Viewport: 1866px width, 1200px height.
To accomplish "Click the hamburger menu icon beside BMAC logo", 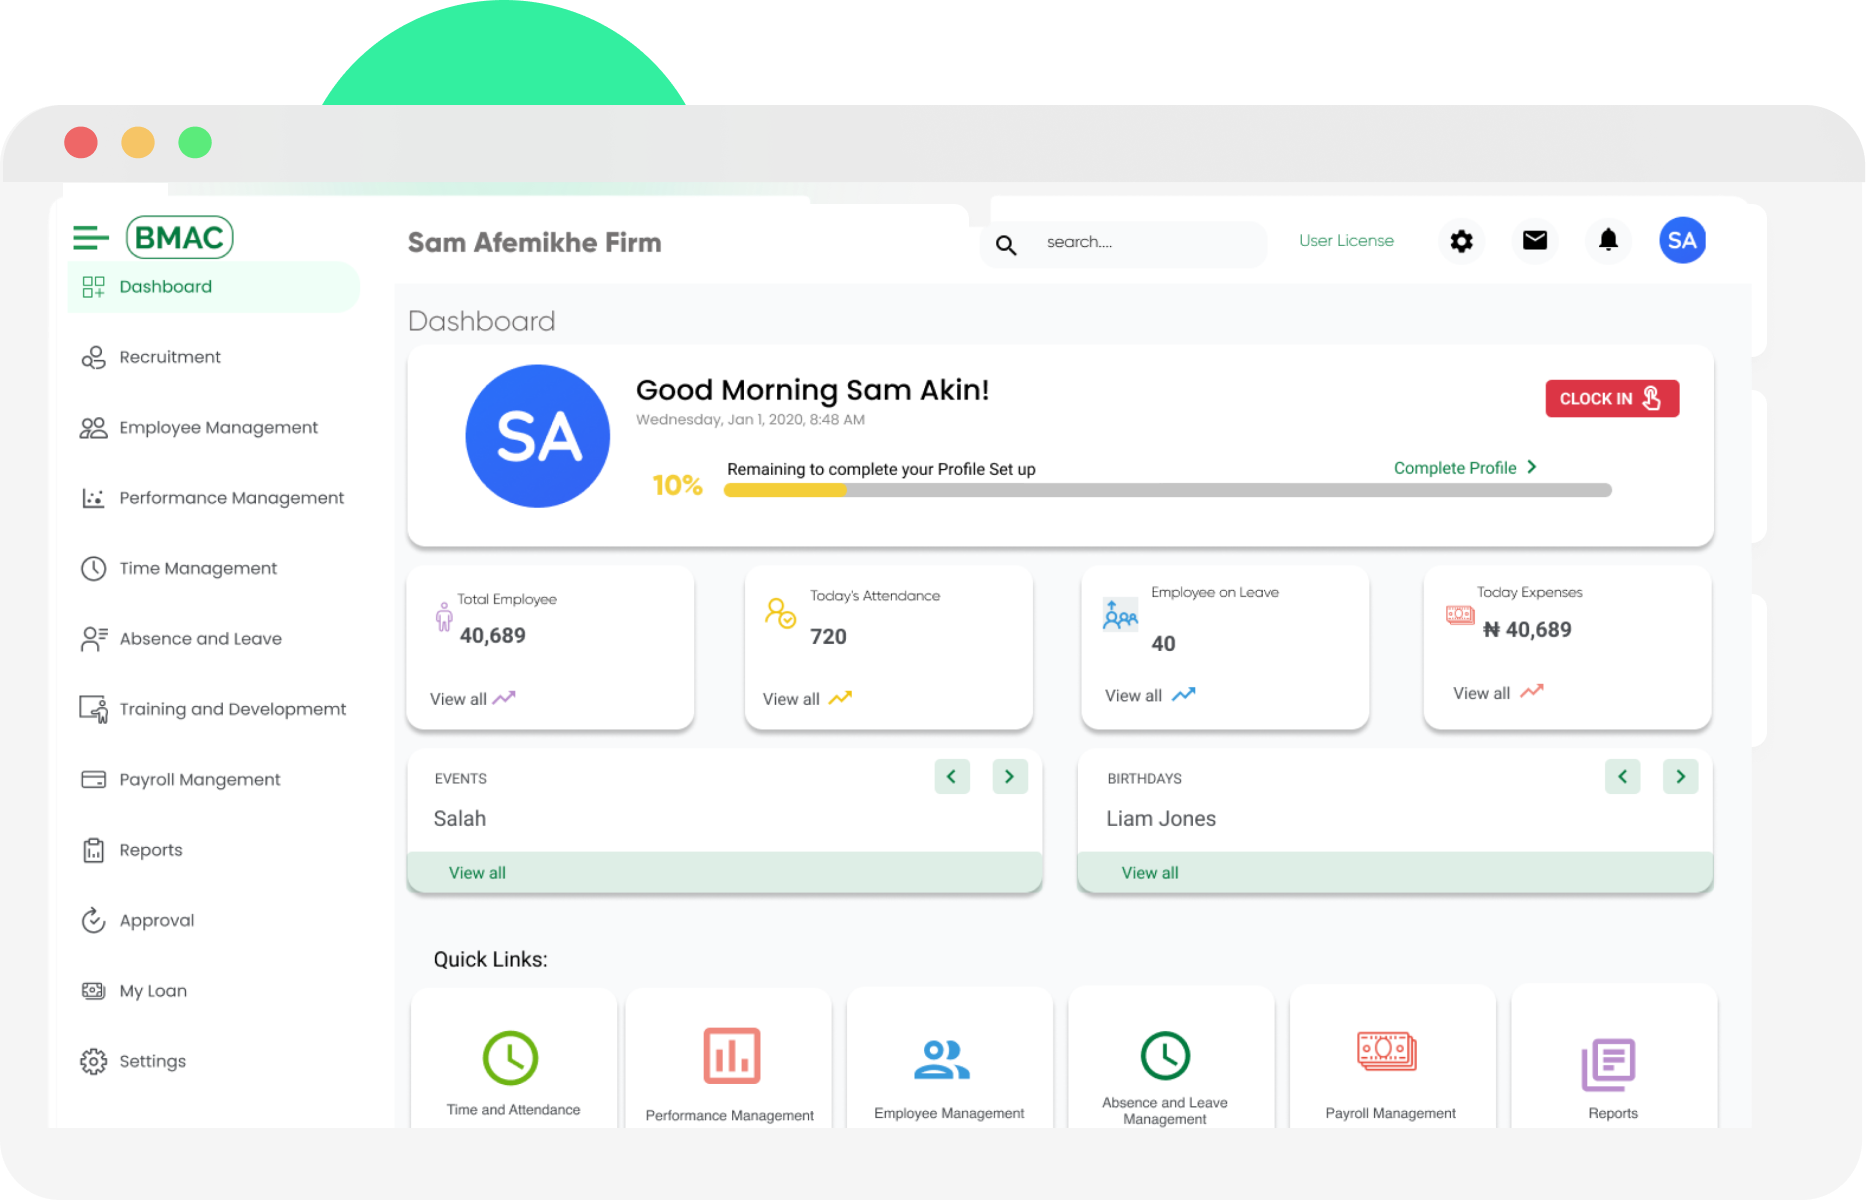I will (x=90, y=238).
